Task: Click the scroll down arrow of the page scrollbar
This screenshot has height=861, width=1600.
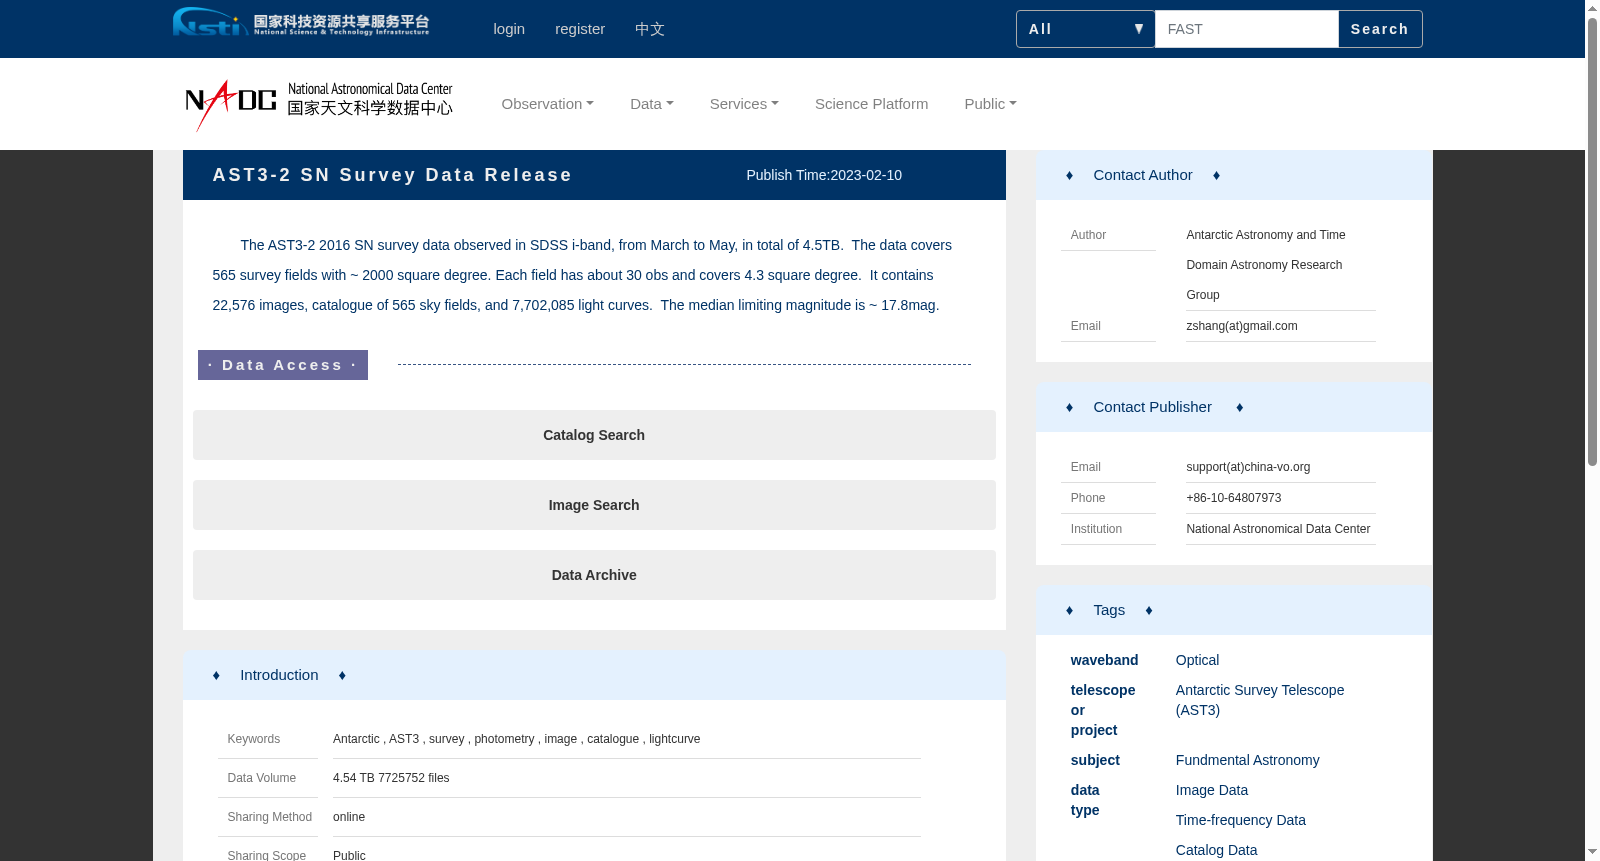Action: pos(1592,853)
